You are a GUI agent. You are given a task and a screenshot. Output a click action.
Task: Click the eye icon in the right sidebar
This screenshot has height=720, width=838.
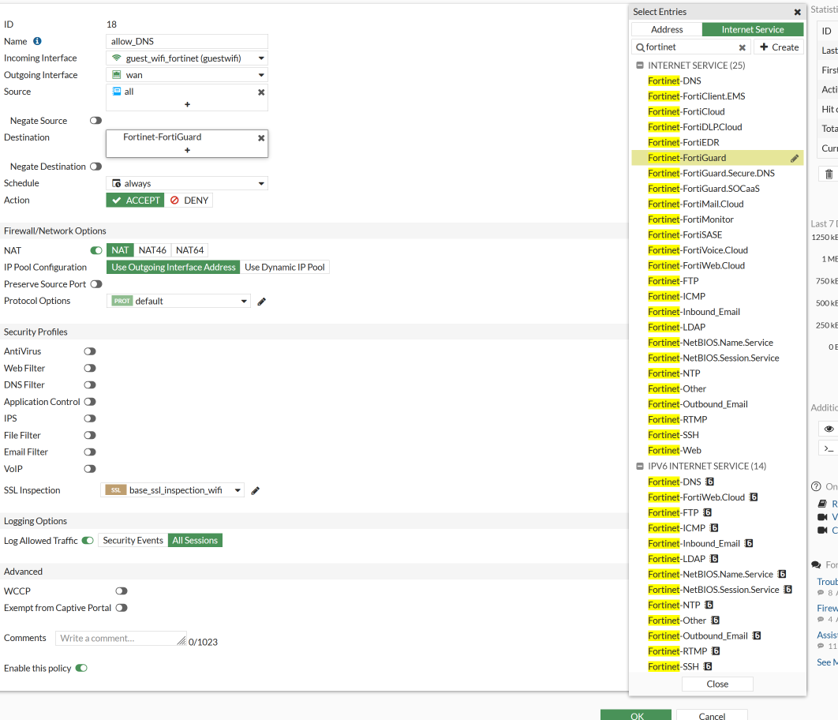pyautogui.click(x=829, y=429)
